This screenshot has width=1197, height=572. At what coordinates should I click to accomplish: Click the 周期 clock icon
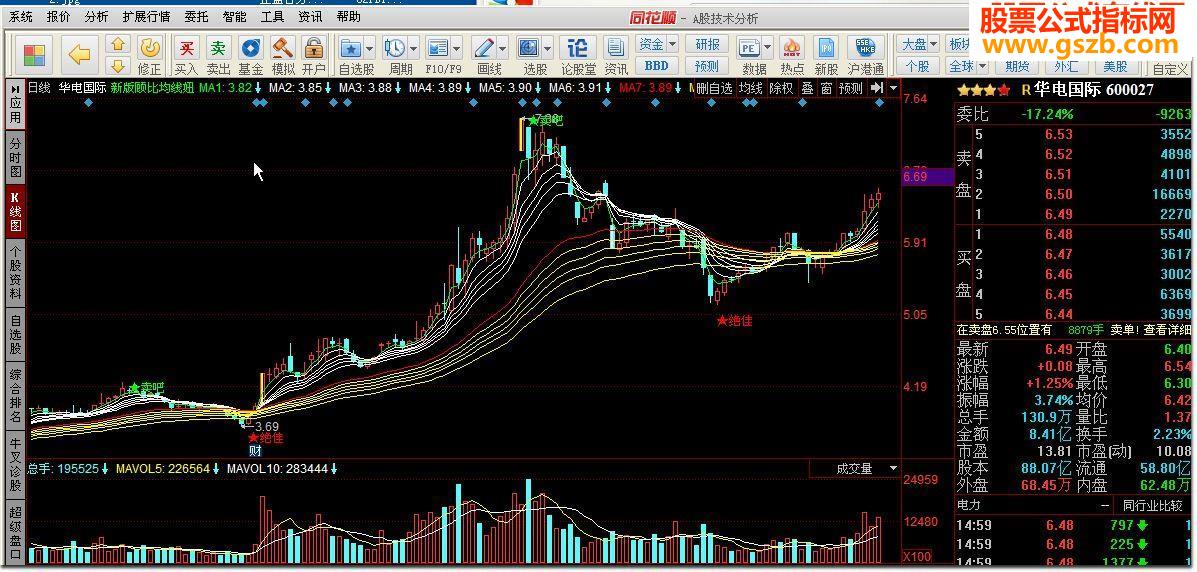coord(395,48)
